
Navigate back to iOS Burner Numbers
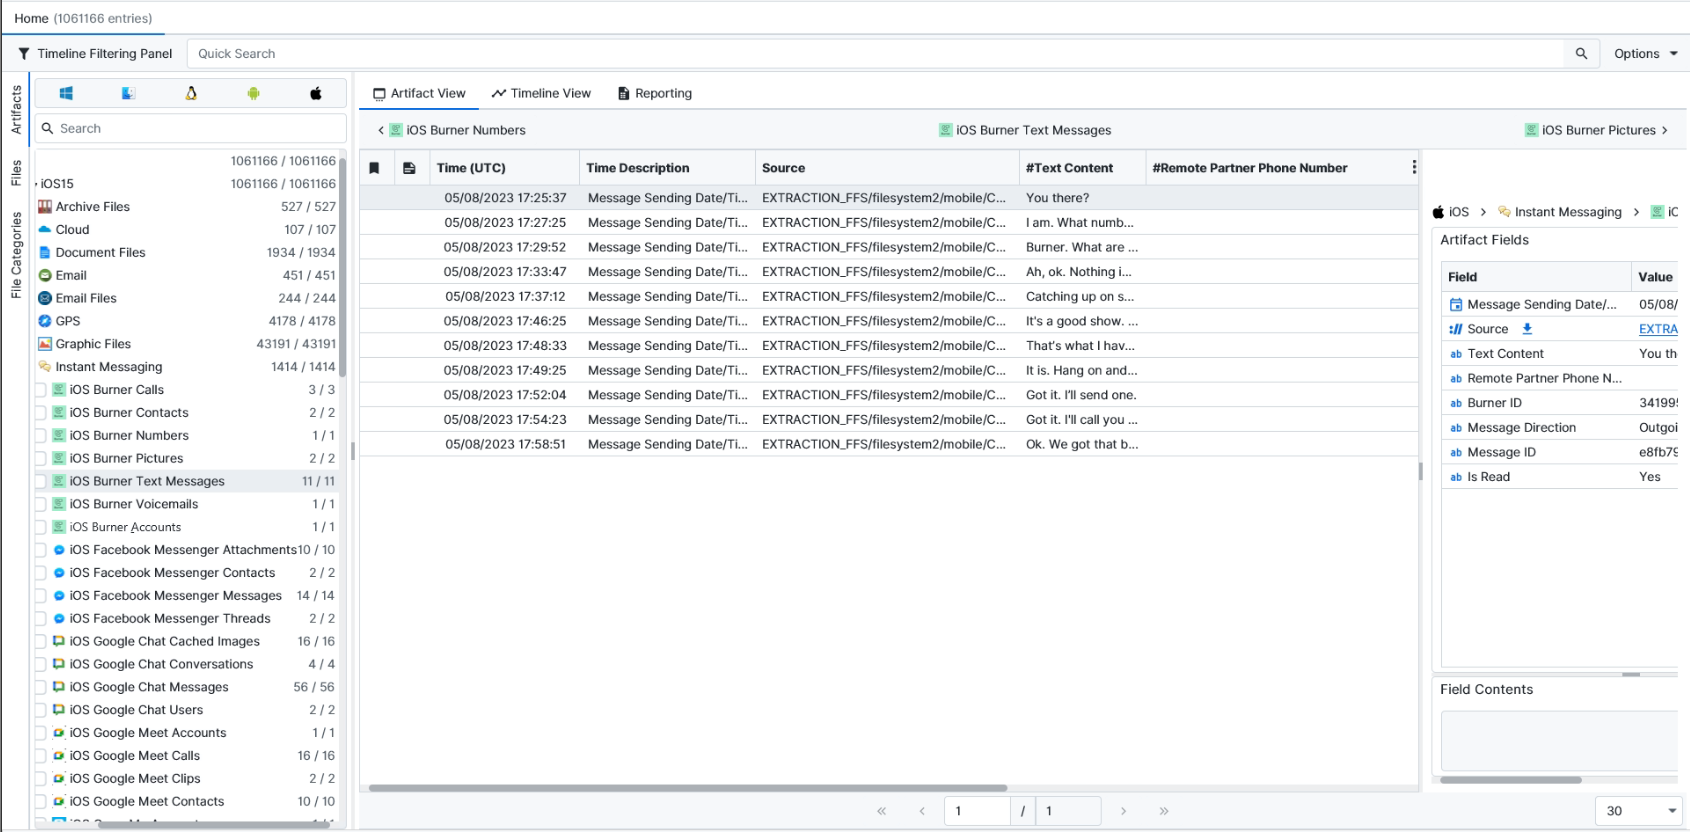[452, 130]
